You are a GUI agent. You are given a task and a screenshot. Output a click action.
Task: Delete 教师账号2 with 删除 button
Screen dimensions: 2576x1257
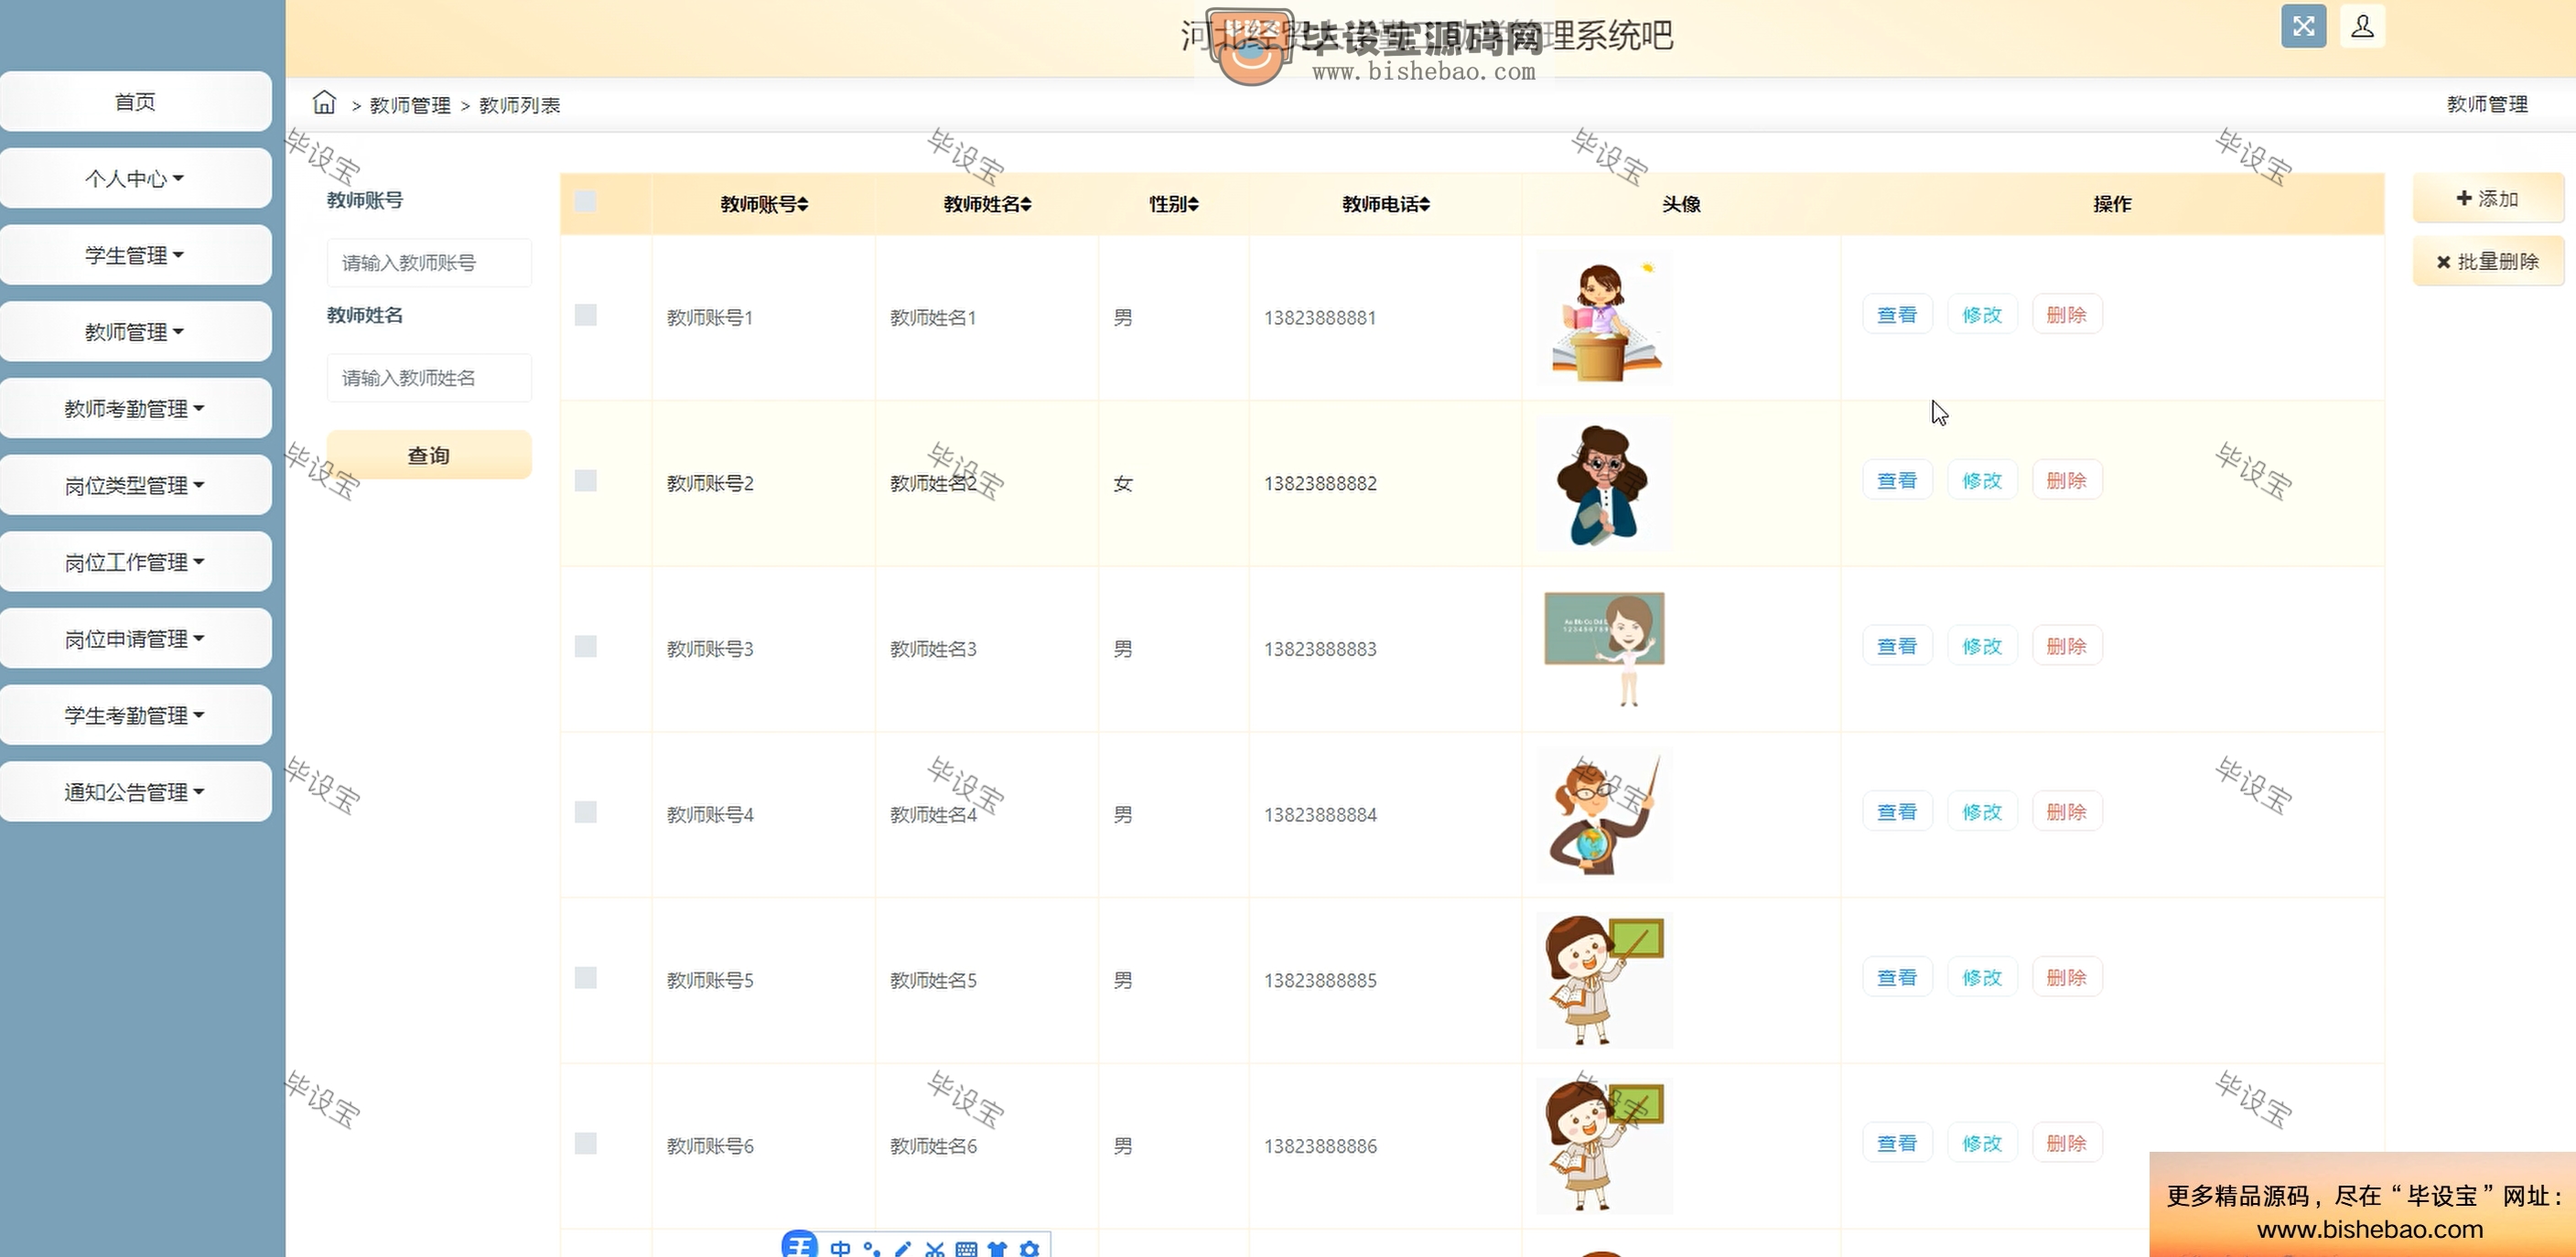click(x=2067, y=481)
